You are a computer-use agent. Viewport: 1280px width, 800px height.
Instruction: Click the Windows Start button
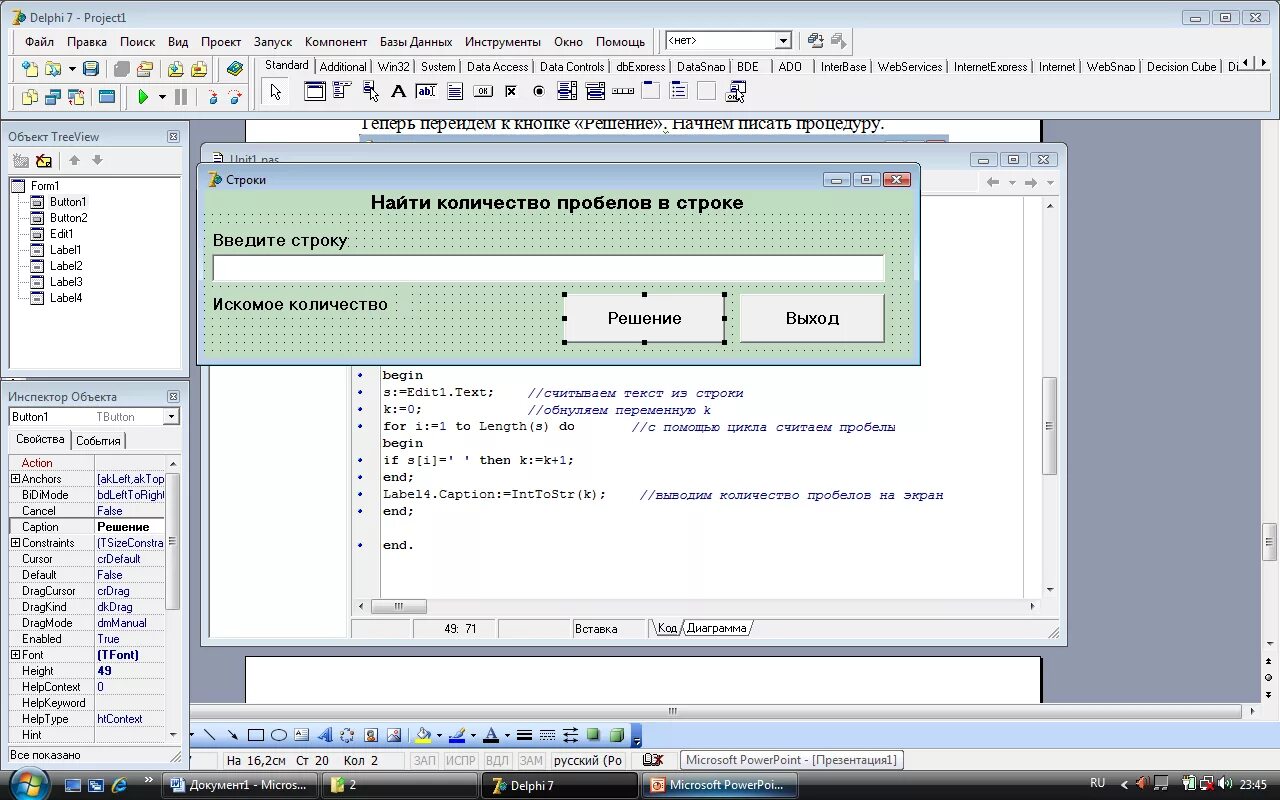[28, 784]
